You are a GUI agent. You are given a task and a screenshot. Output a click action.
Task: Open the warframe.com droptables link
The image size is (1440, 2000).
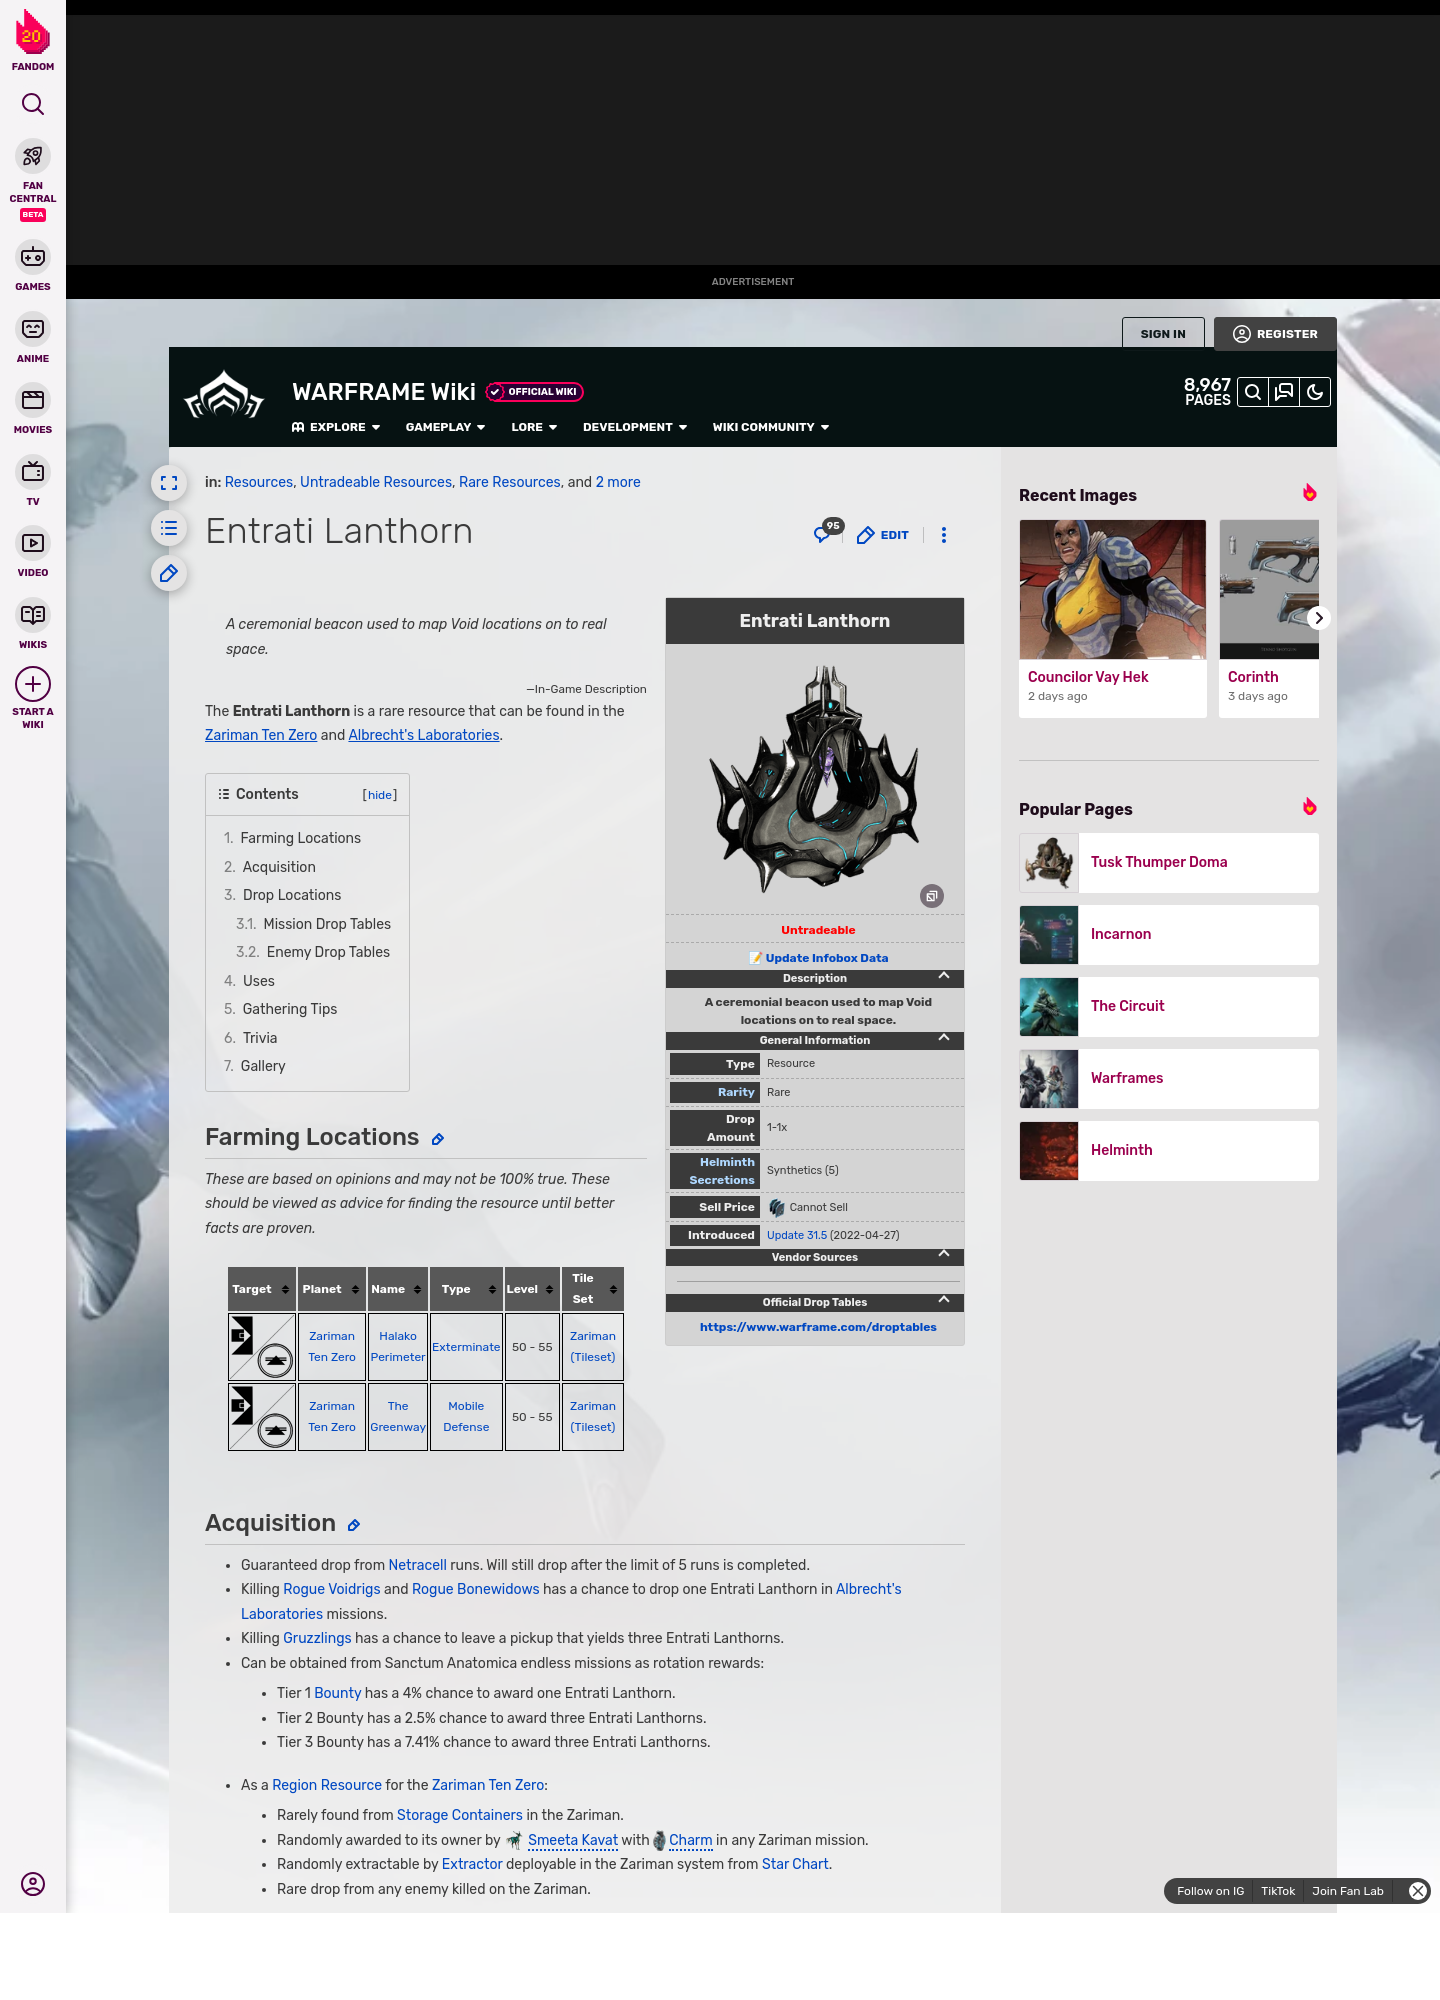pyautogui.click(x=818, y=1327)
